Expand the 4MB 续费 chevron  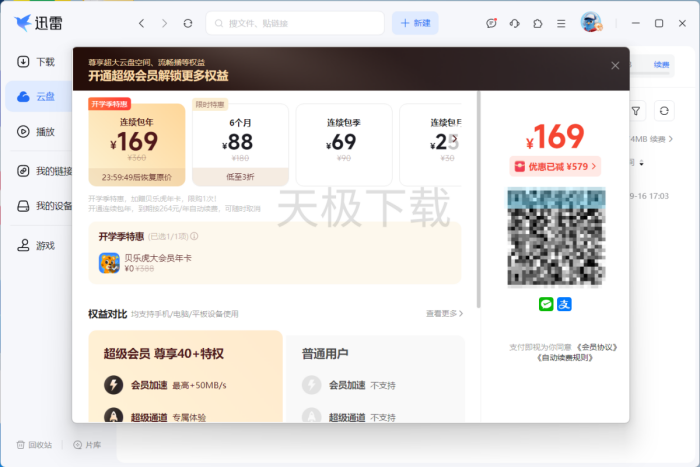(671, 139)
